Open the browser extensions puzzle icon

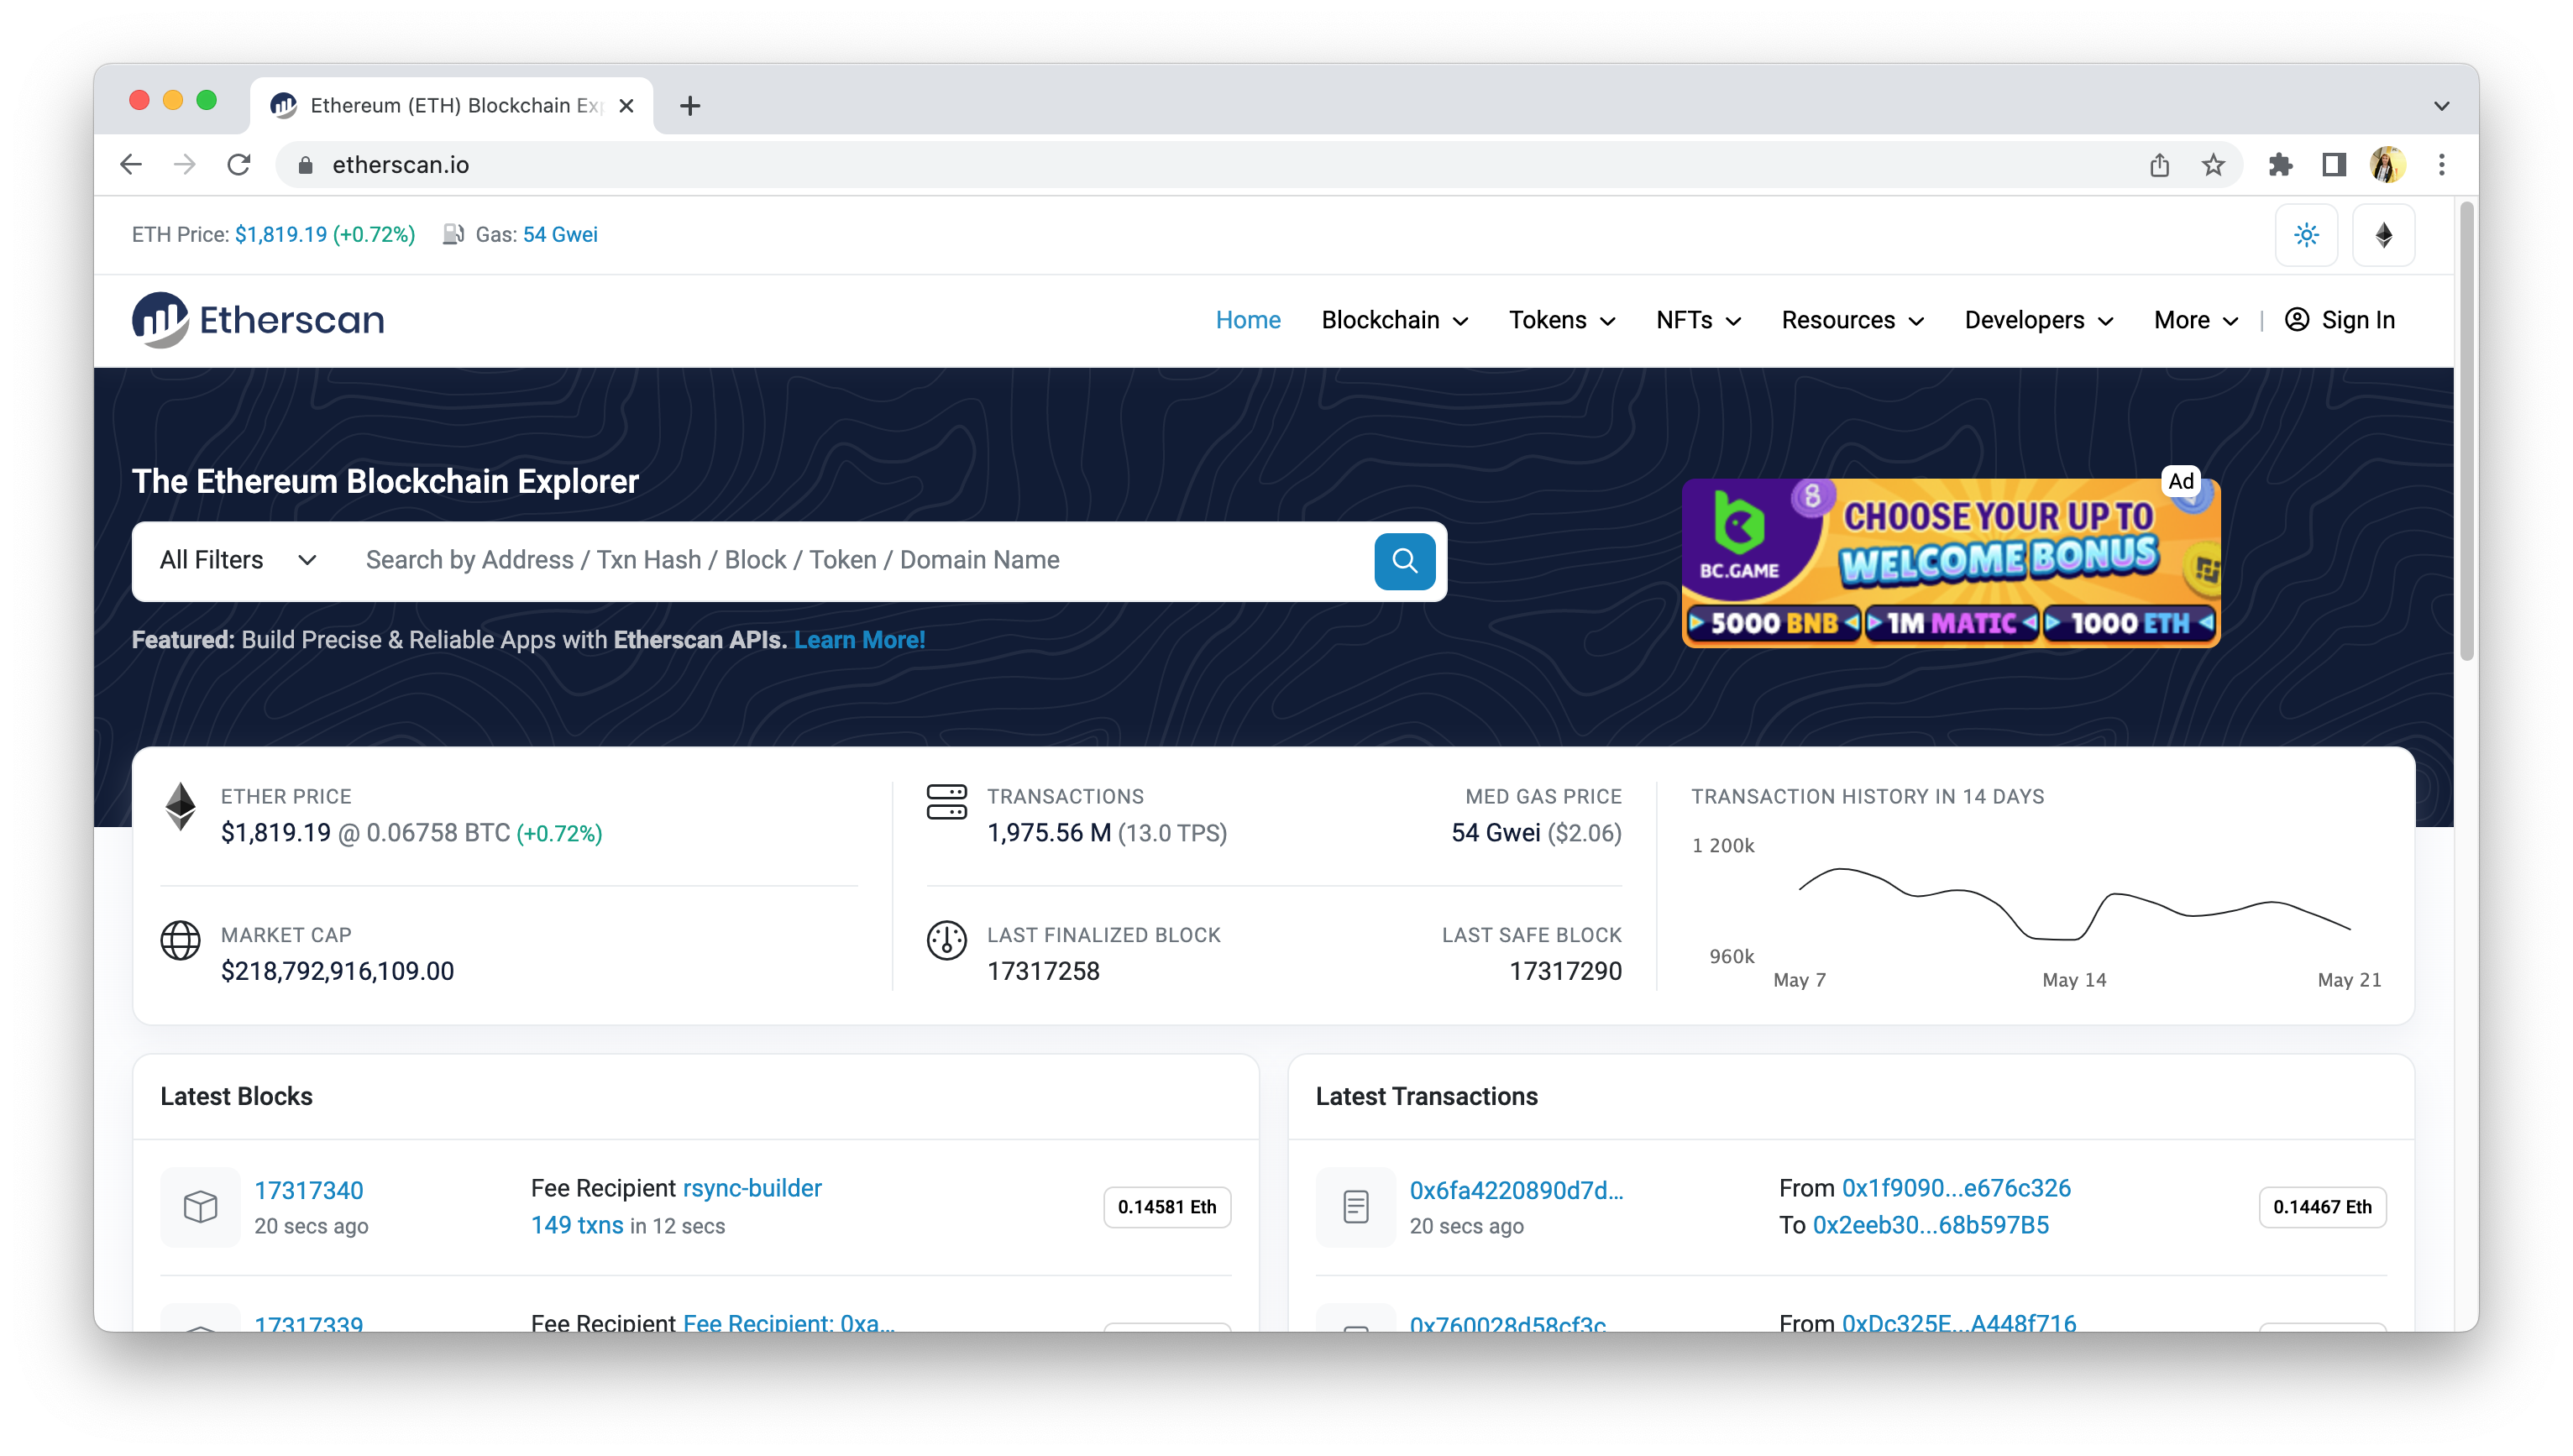tap(2280, 165)
